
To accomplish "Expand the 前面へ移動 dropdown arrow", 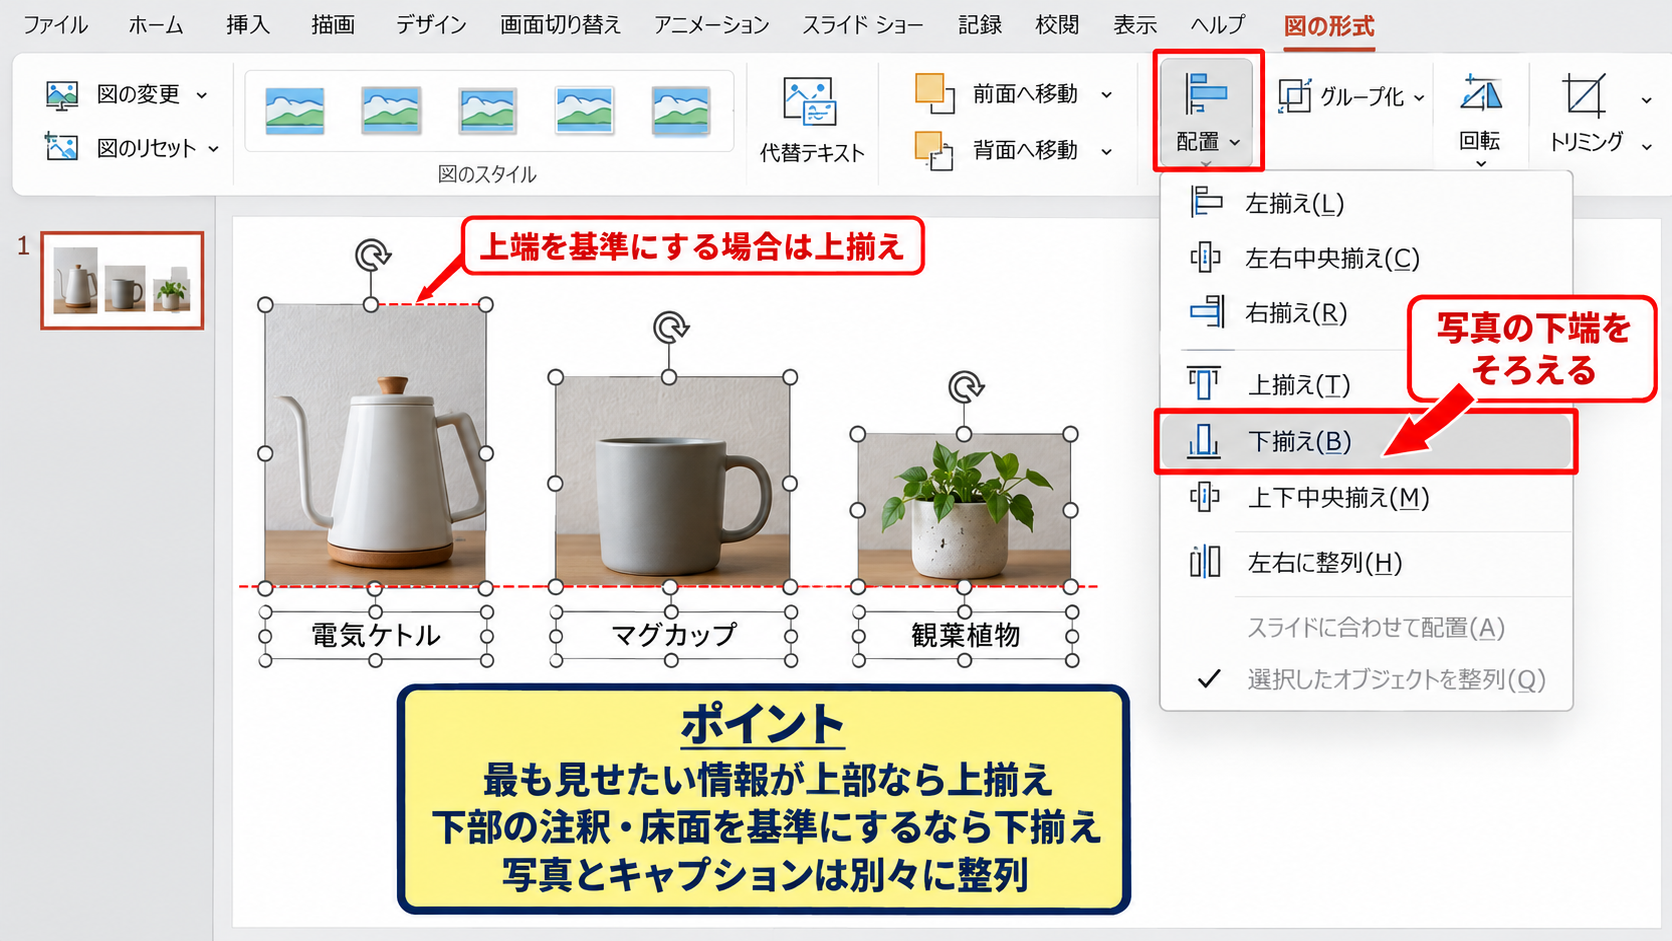I will [1107, 95].
